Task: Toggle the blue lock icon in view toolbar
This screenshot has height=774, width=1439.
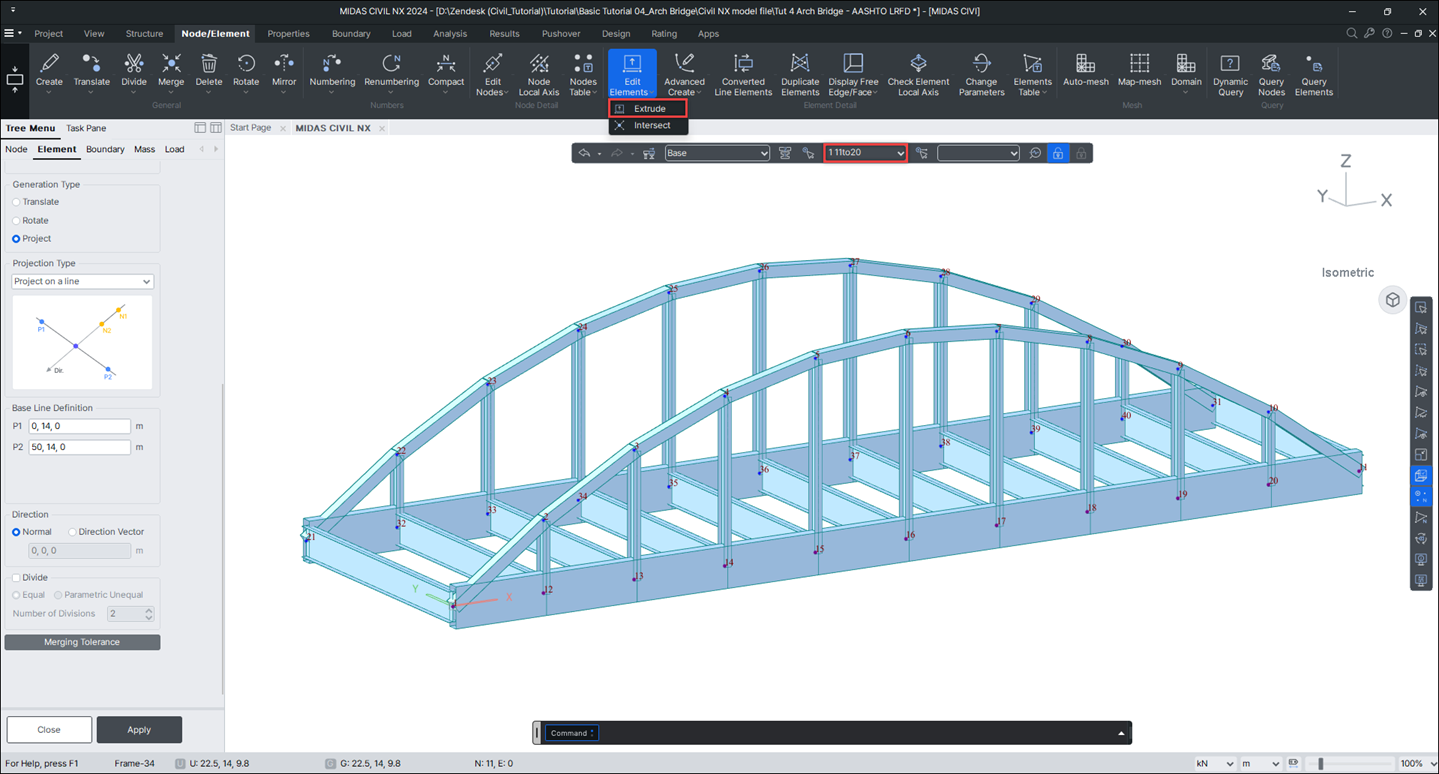Action: 1058,153
